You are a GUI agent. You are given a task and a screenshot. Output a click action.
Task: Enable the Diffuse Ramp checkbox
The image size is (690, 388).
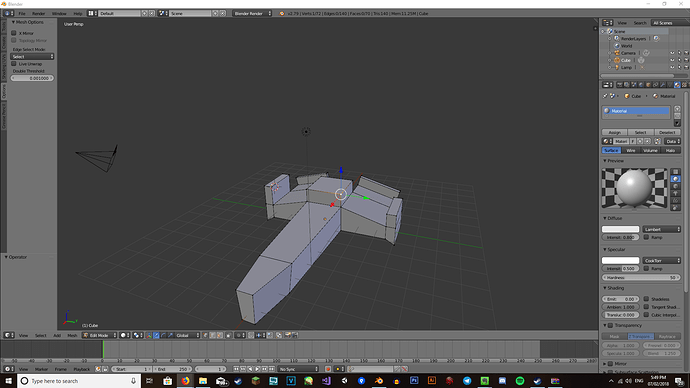point(646,237)
